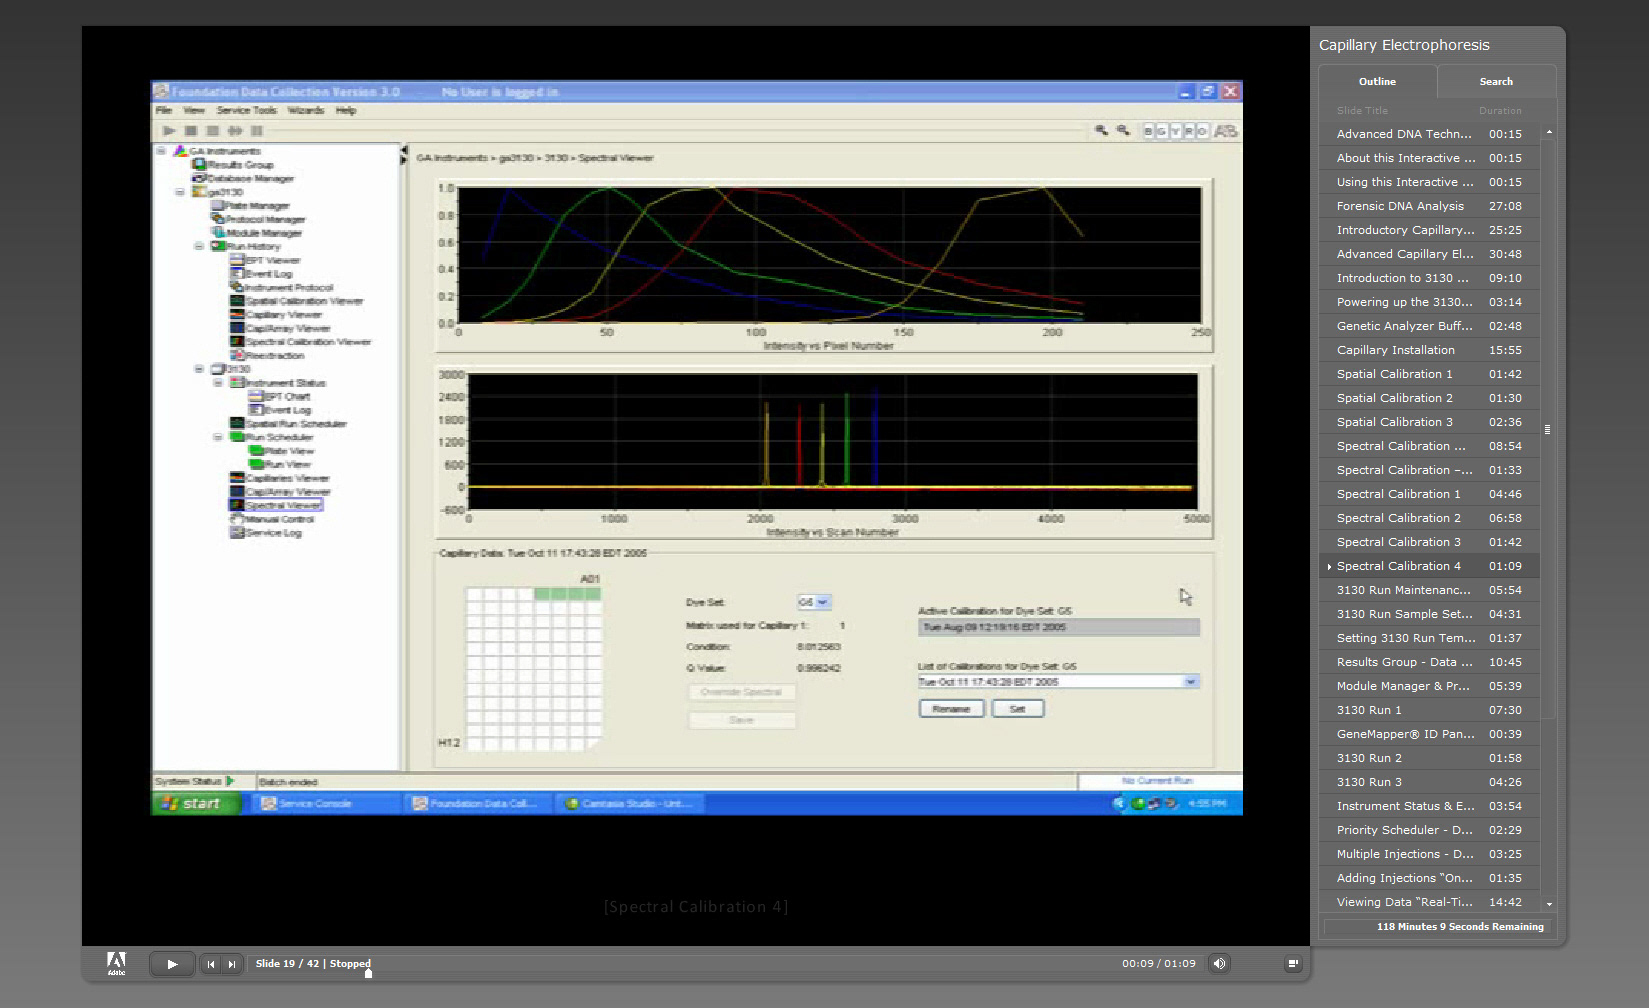Open the Service Tools menu

pyautogui.click(x=246, y=110)
